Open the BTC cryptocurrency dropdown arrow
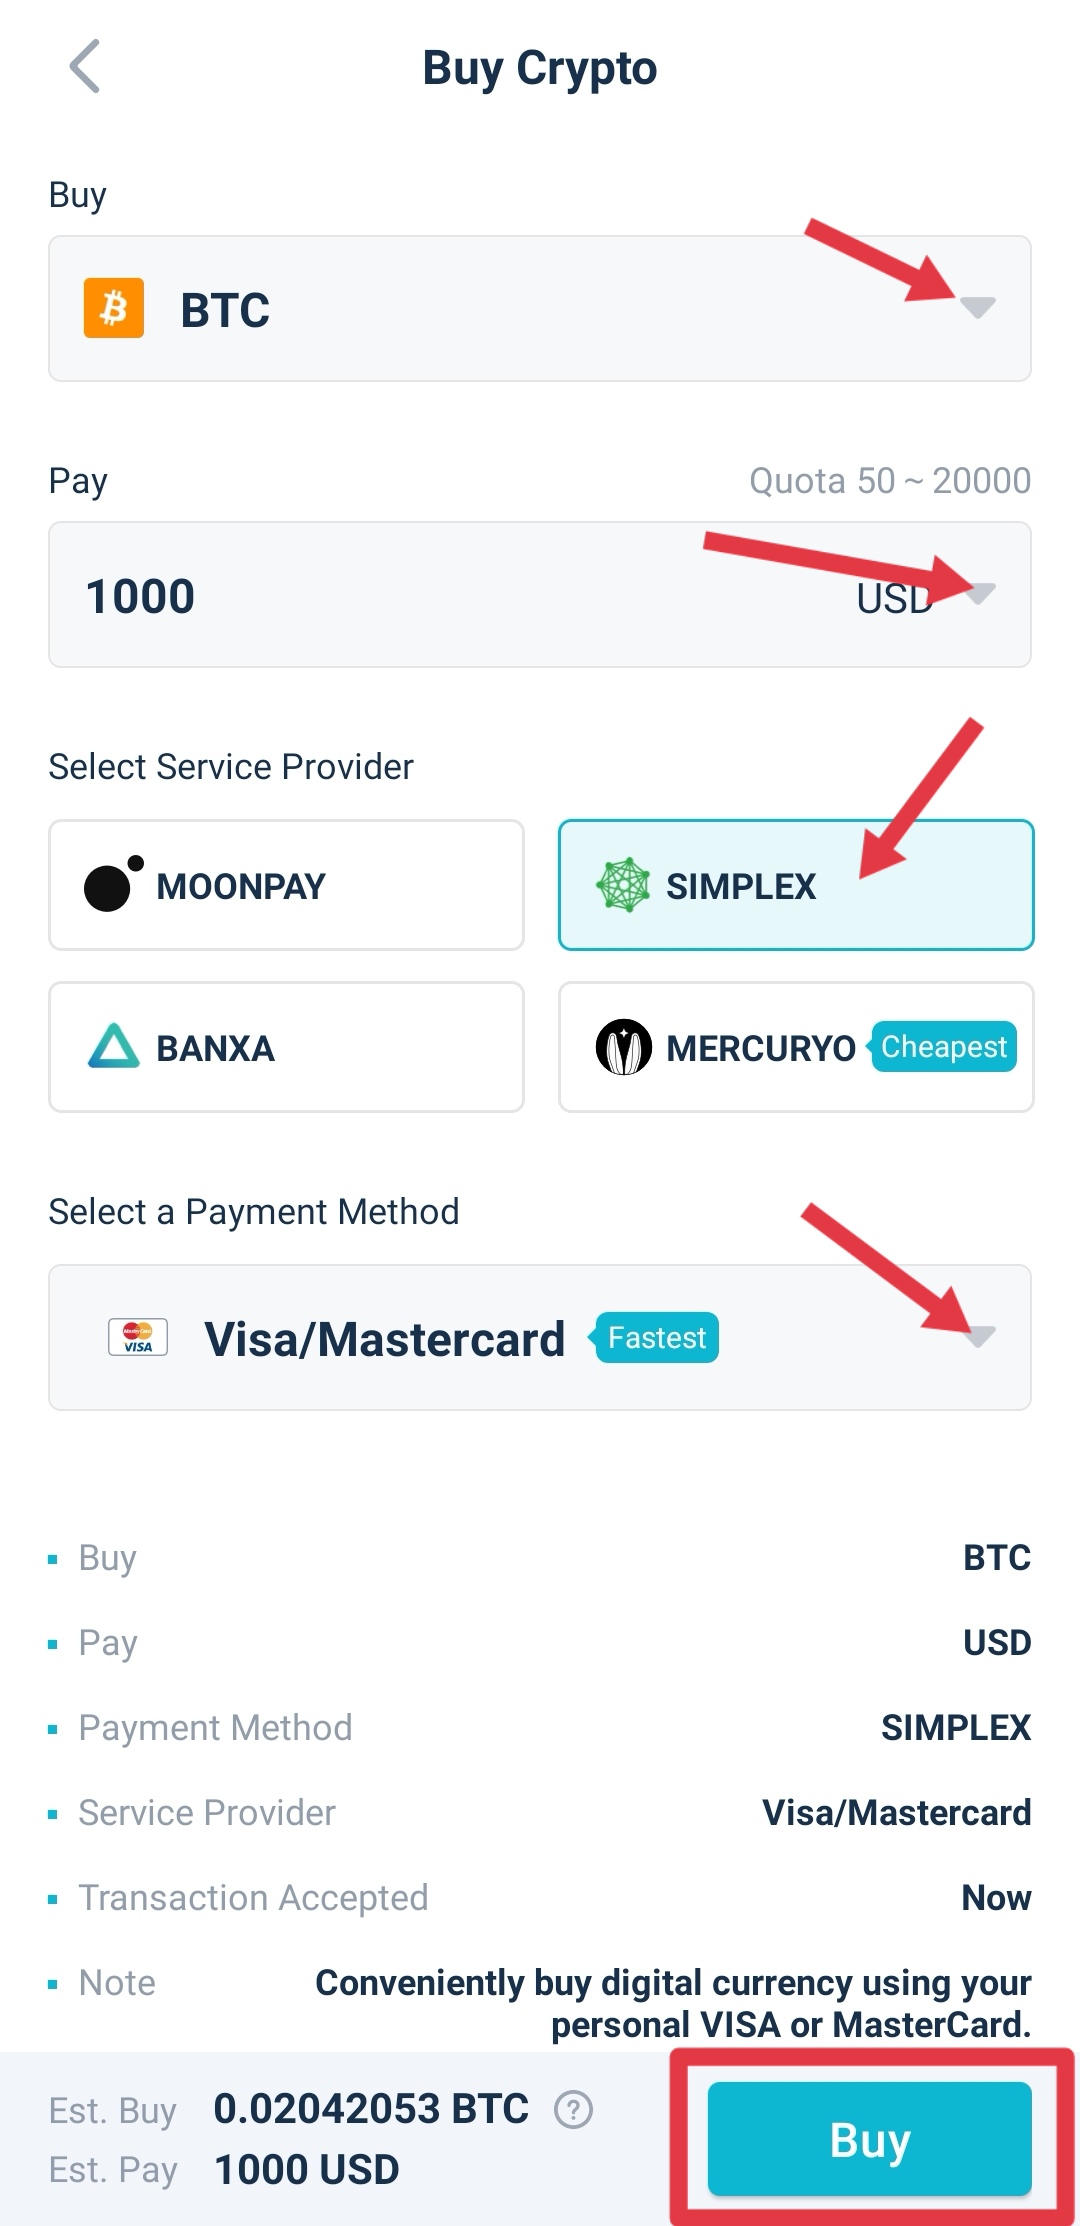The height and width of the screenshot is (2226, 1080). 978,307
